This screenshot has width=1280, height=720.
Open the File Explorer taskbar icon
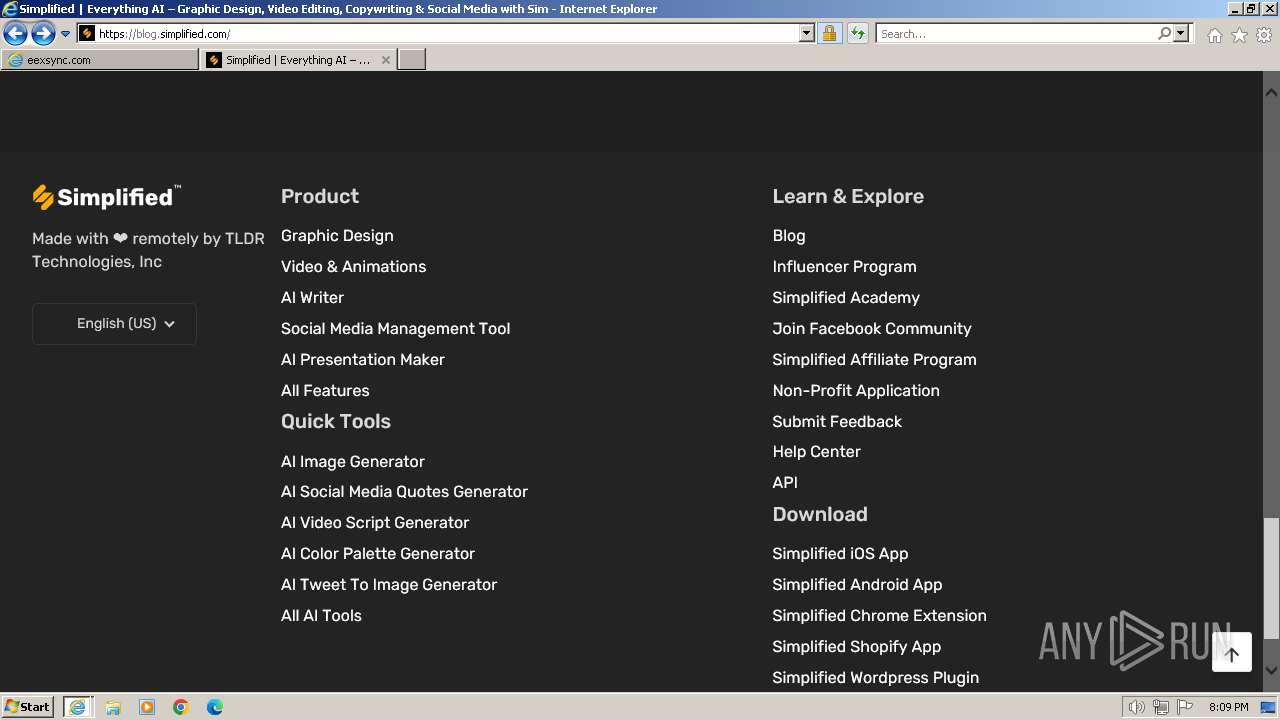point(113,707)
